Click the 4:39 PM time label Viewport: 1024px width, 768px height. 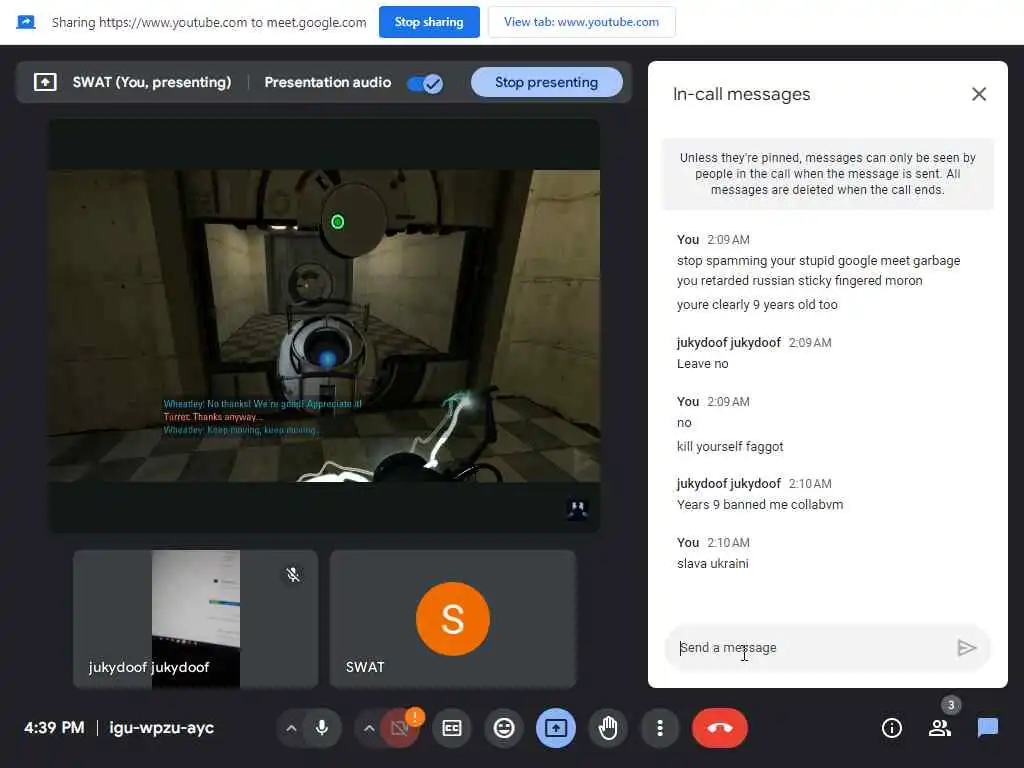tap(54, 728)
